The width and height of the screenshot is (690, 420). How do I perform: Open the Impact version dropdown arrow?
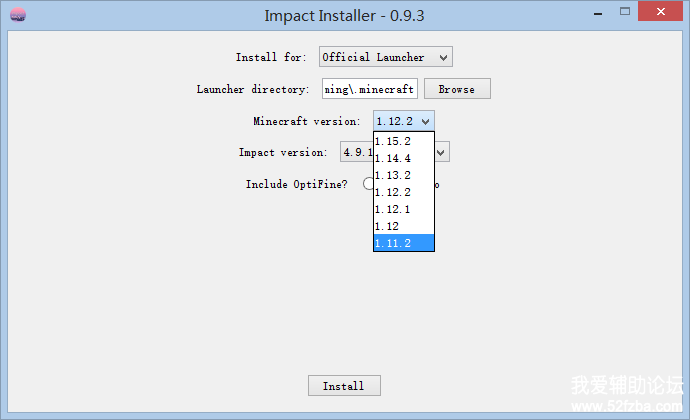441,152
